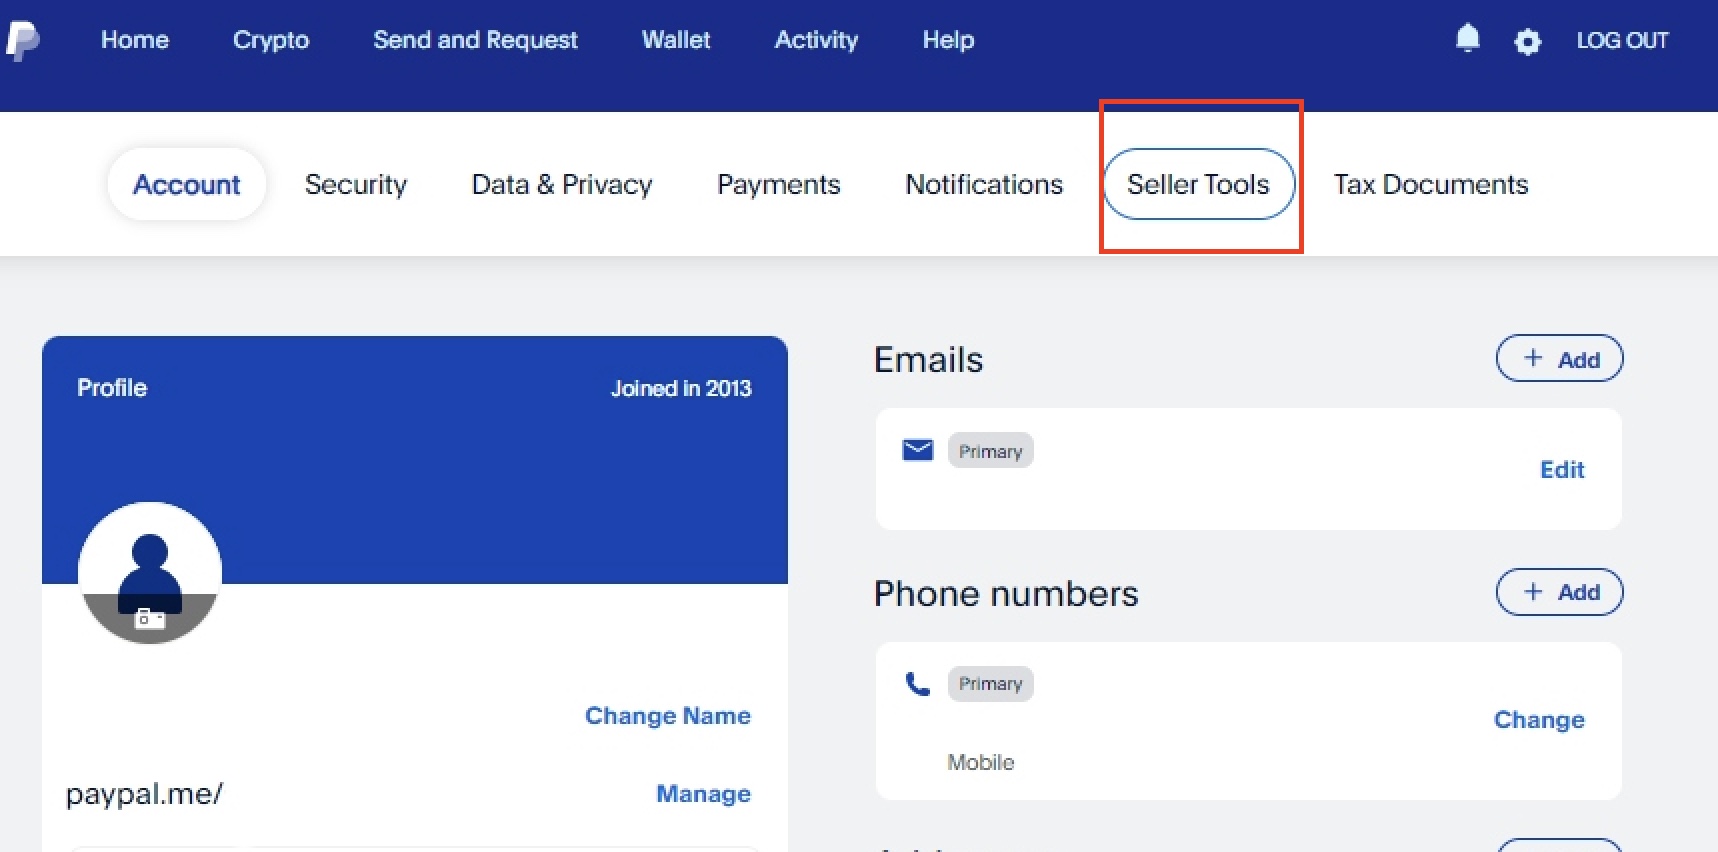Click the phone handset icon
Viewport: 1718px width, 852px height.
click(x=917, y=684)
